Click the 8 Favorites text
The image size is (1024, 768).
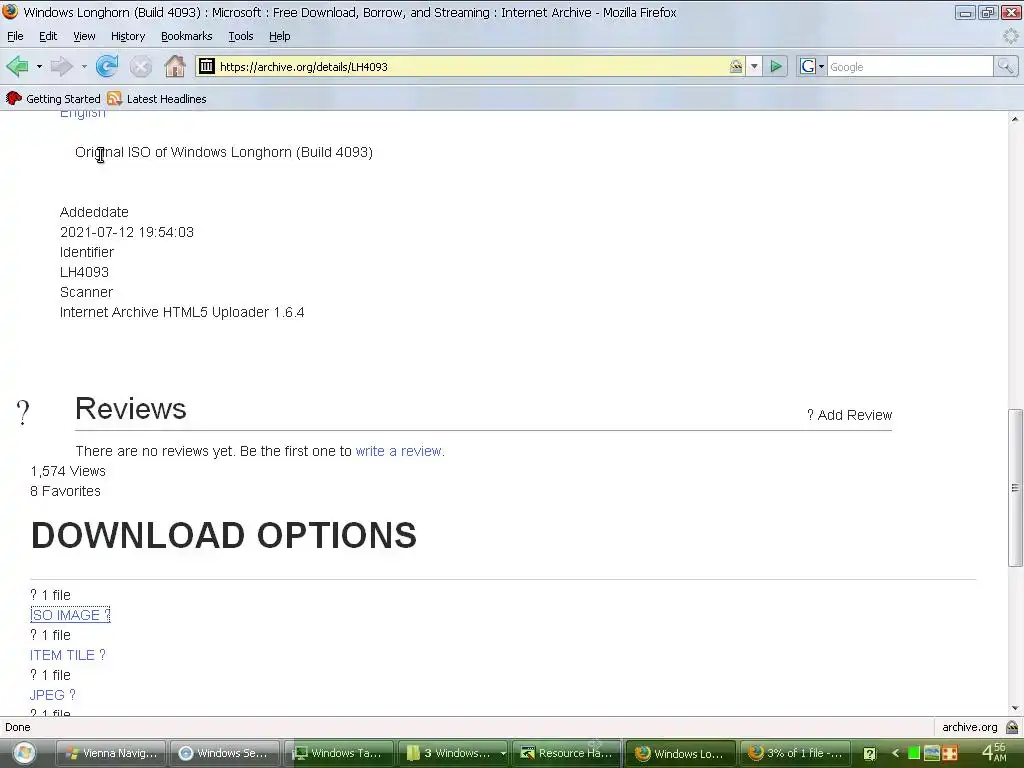tap(65, 491)
